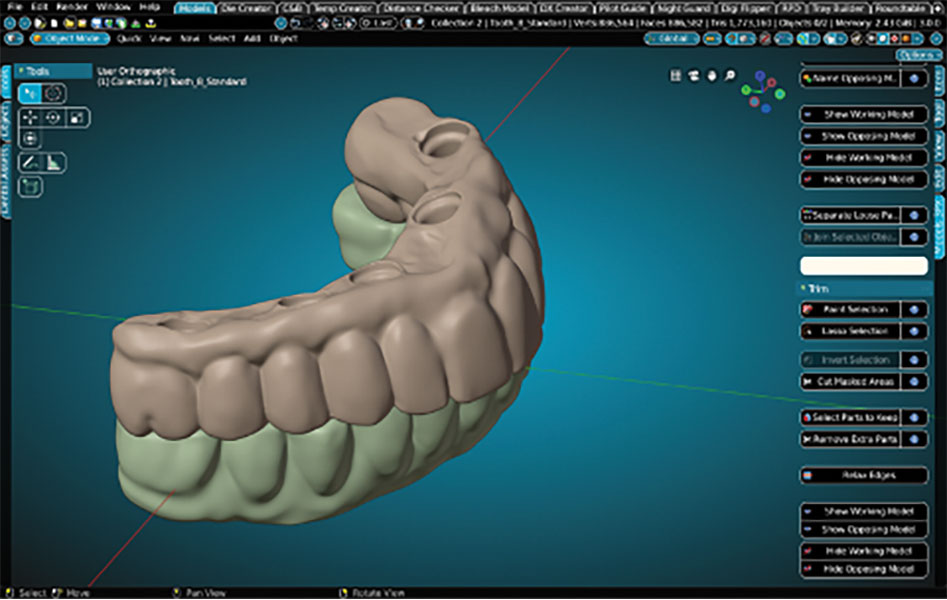Open the Object Mode dropdown
This screenshot has width=947, height=600.
pyautogui.click(x=70, y=38)
